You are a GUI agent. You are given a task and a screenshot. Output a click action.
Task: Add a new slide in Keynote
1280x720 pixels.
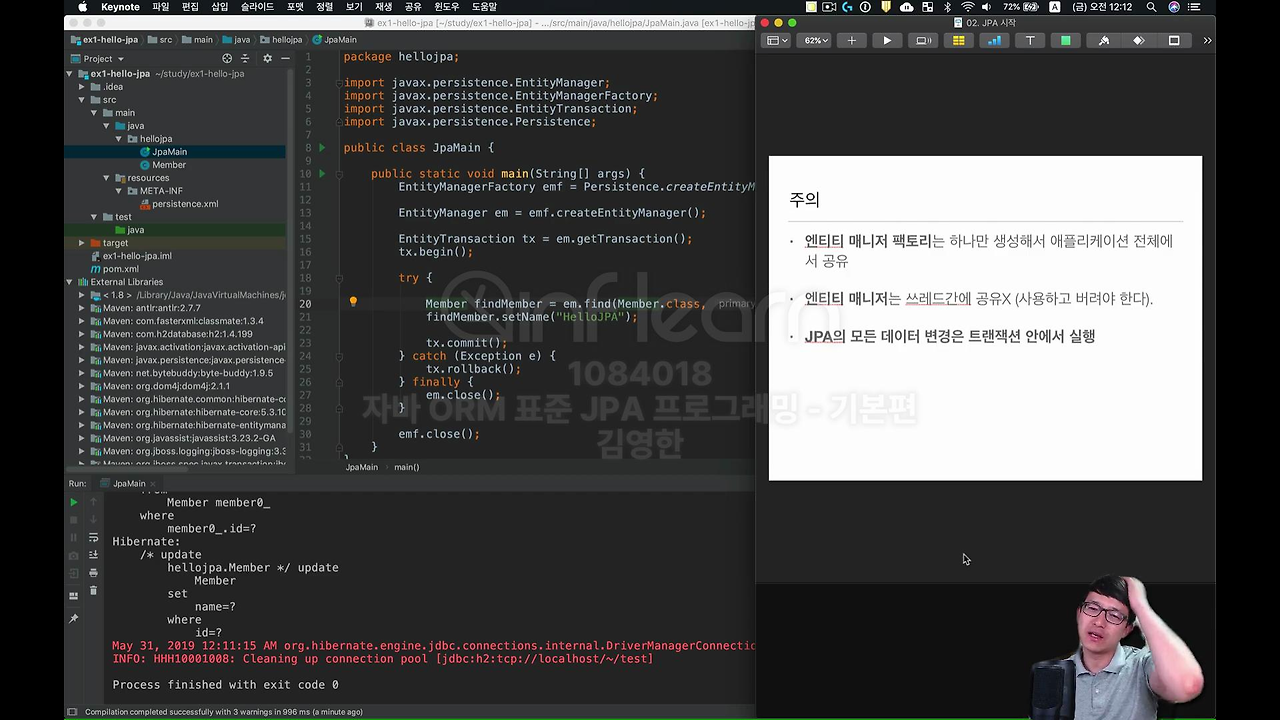[851, 41]
